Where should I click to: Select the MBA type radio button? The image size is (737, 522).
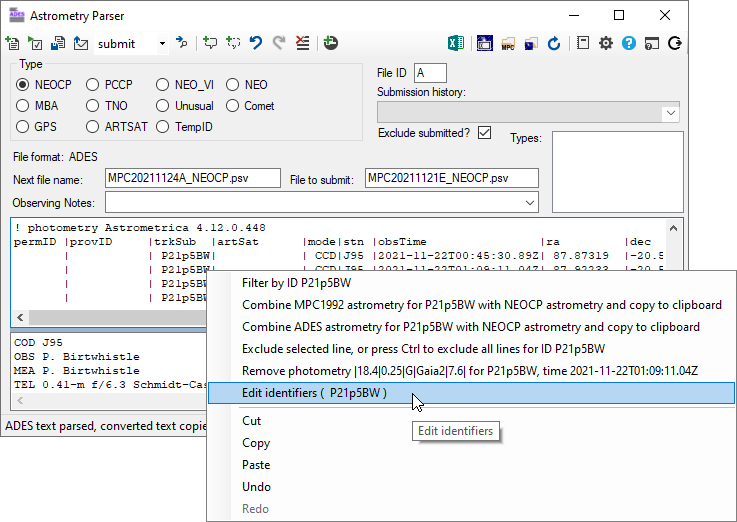22,106
